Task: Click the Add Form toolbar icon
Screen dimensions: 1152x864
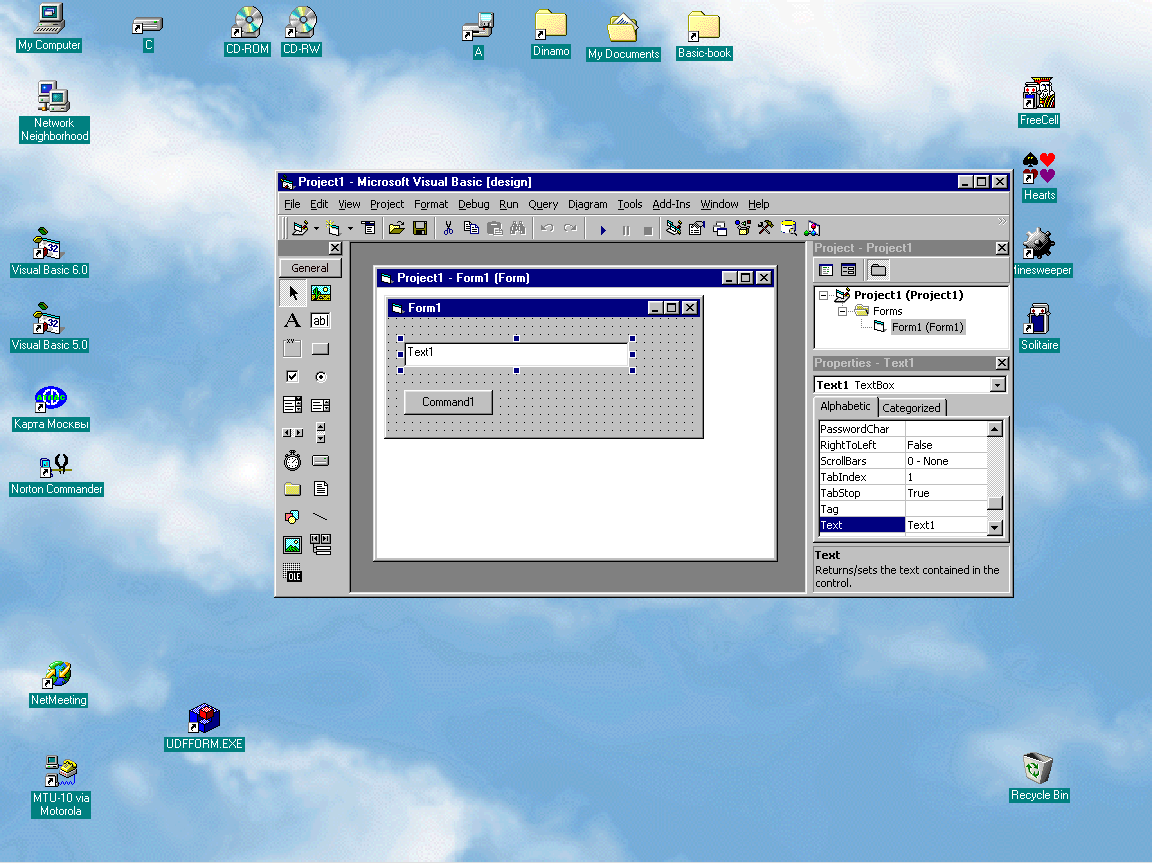Action: (x=334, y=228)
